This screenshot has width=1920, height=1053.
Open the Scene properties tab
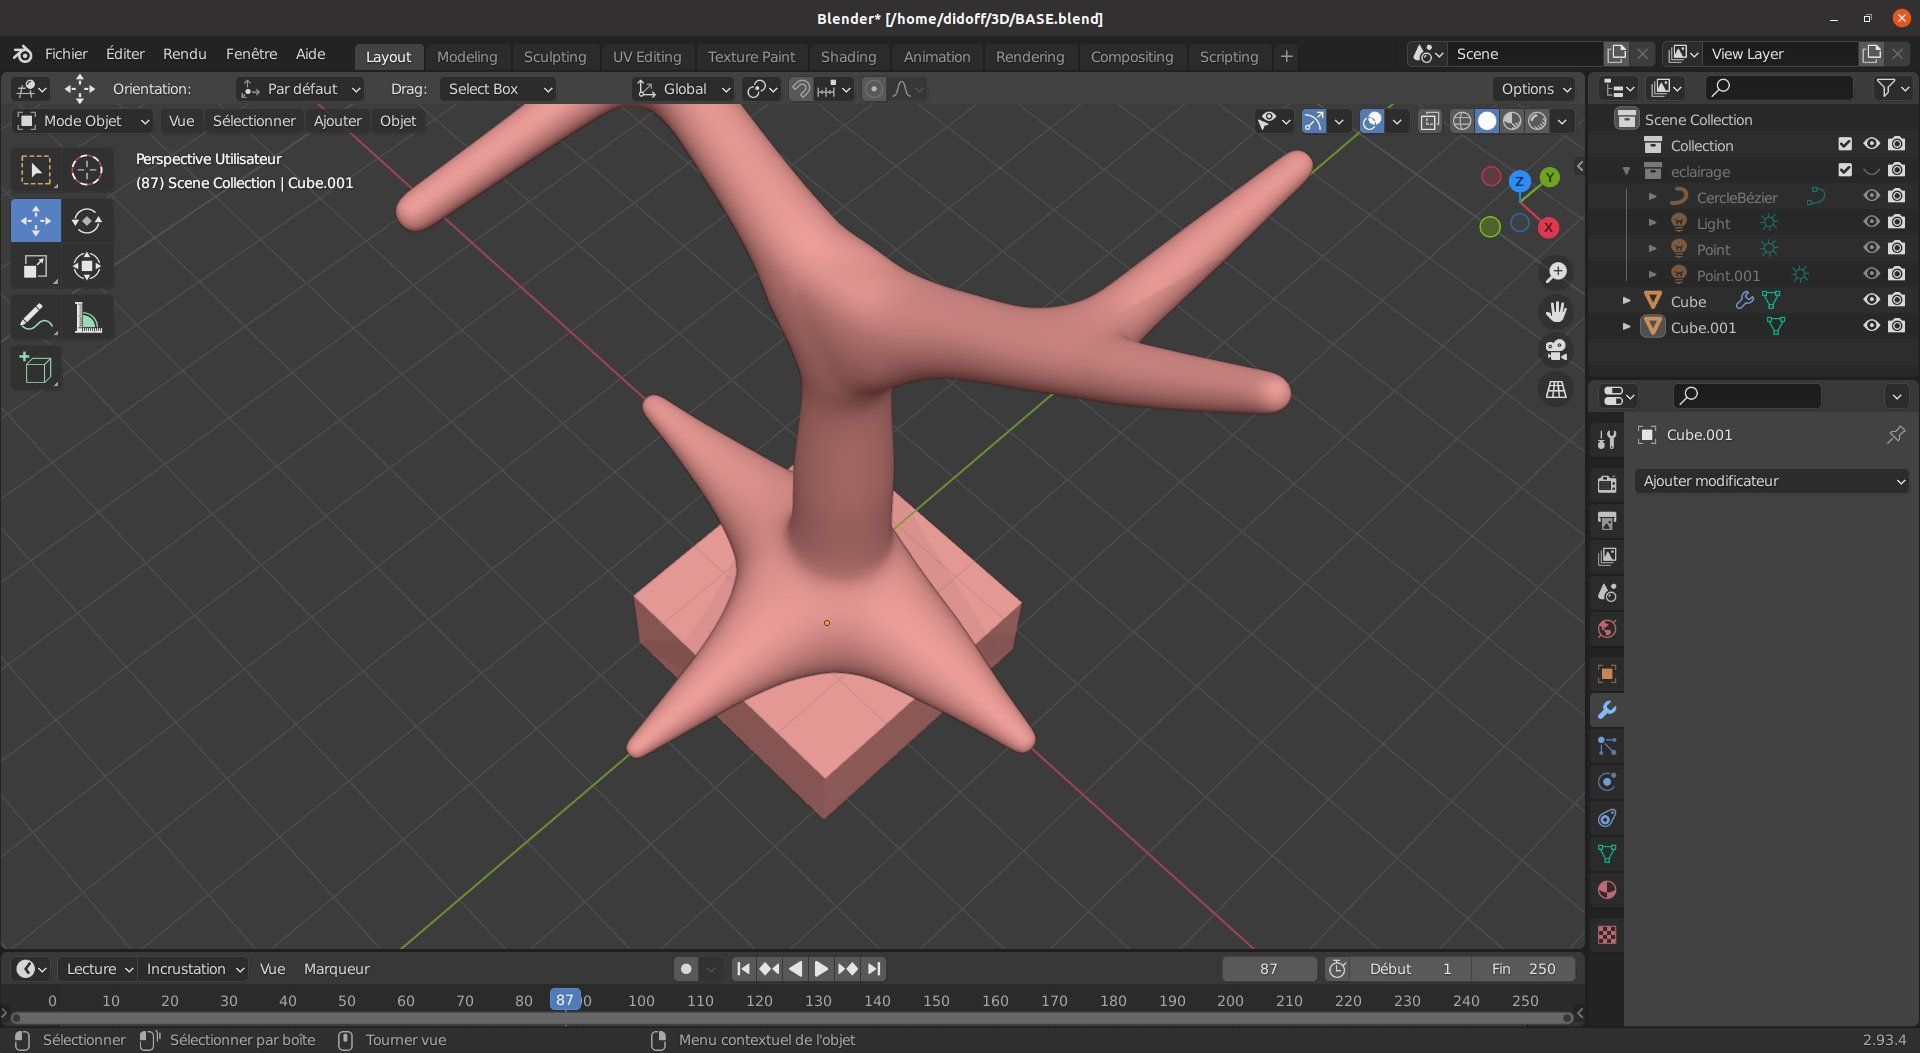click(1607, 592)
